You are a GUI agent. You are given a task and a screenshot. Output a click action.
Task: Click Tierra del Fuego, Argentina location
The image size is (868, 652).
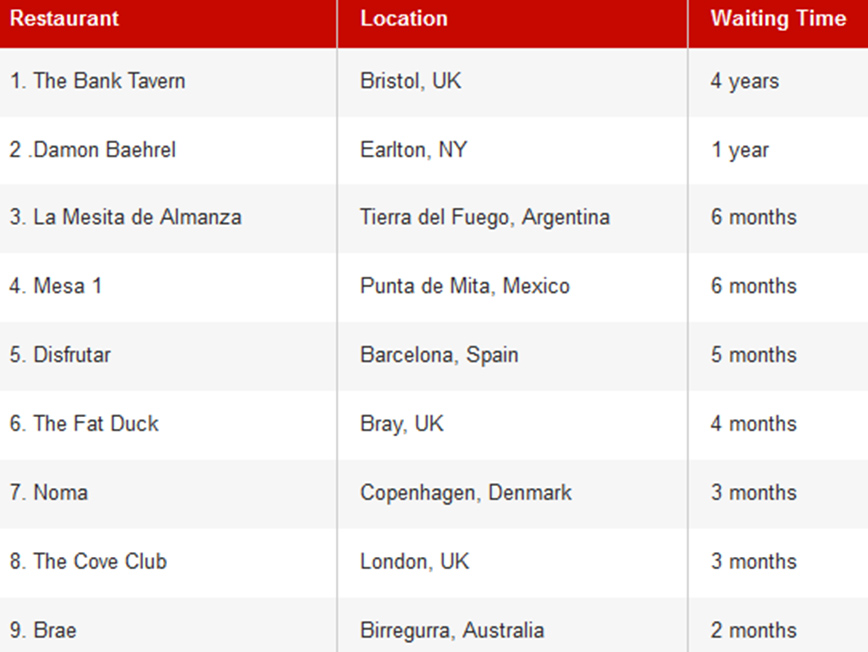[x=485, y=217]
